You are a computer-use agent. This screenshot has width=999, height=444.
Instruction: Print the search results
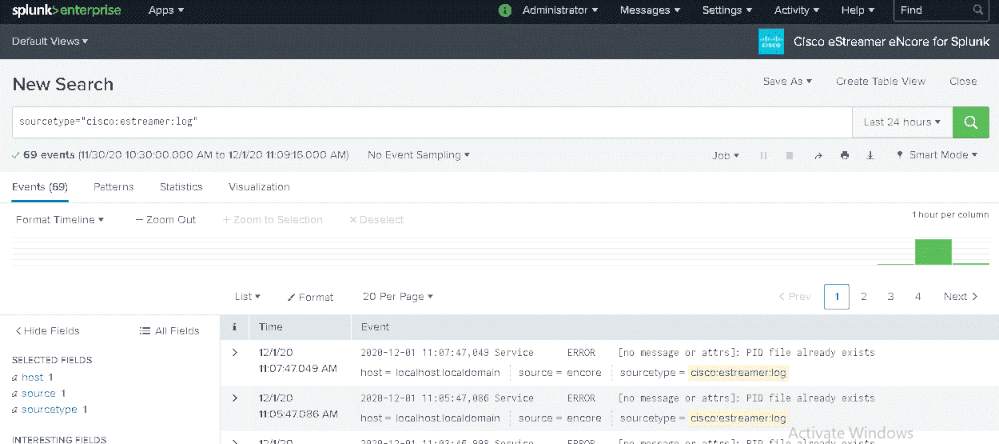click(845, 155)
